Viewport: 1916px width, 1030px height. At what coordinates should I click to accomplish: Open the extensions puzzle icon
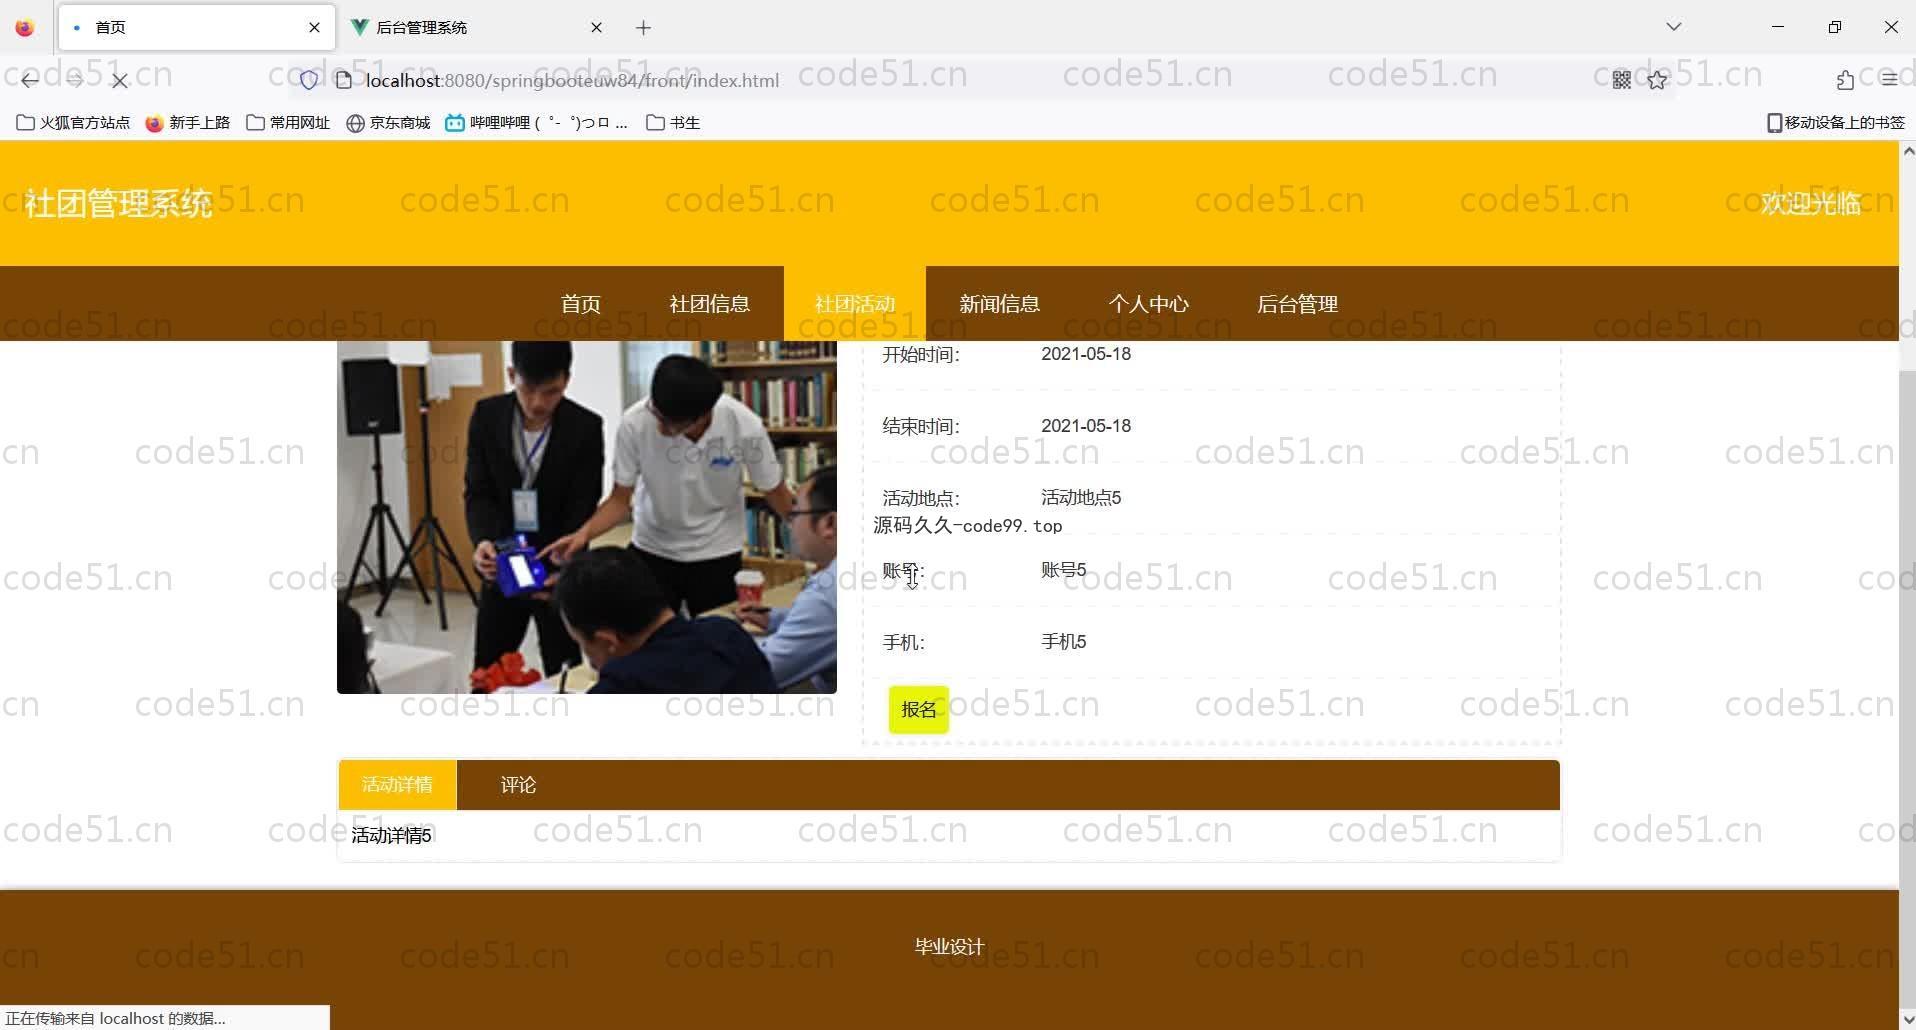pyautogui.click(x=1845, y=80)
